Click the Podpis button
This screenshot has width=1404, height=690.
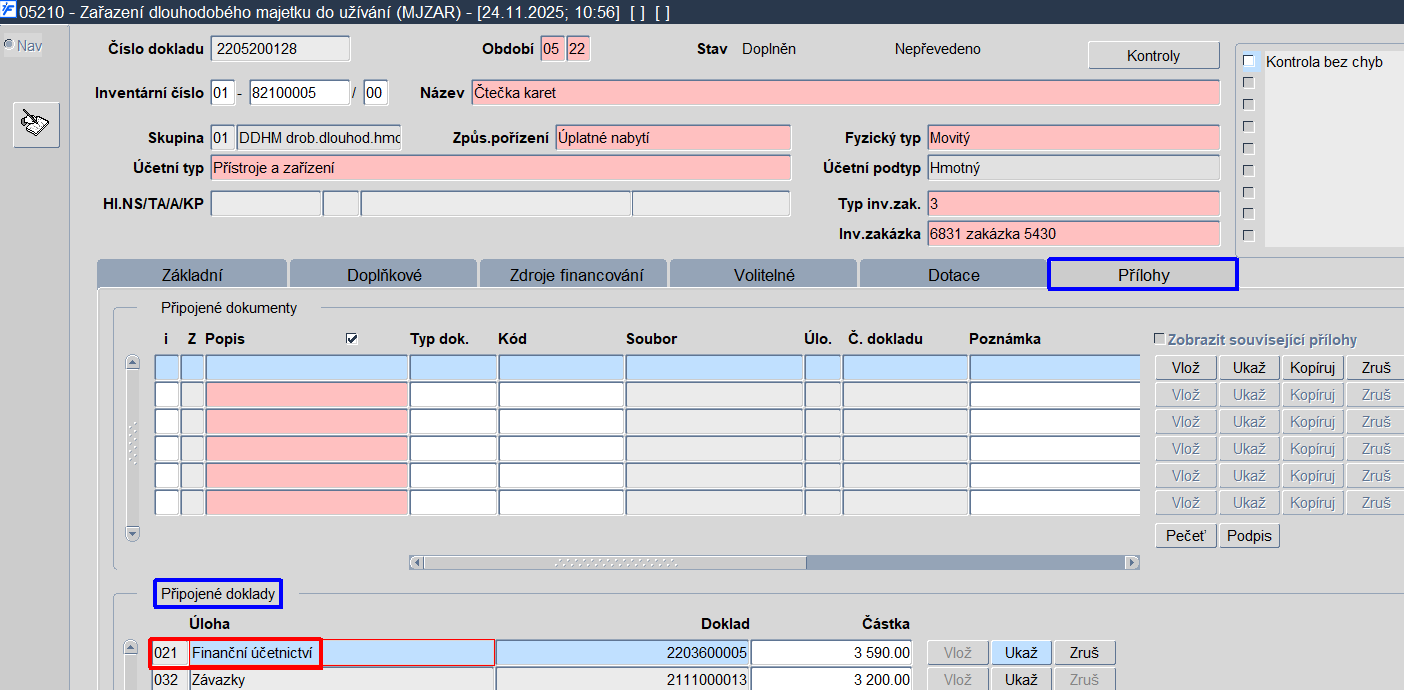point(1250,536)
